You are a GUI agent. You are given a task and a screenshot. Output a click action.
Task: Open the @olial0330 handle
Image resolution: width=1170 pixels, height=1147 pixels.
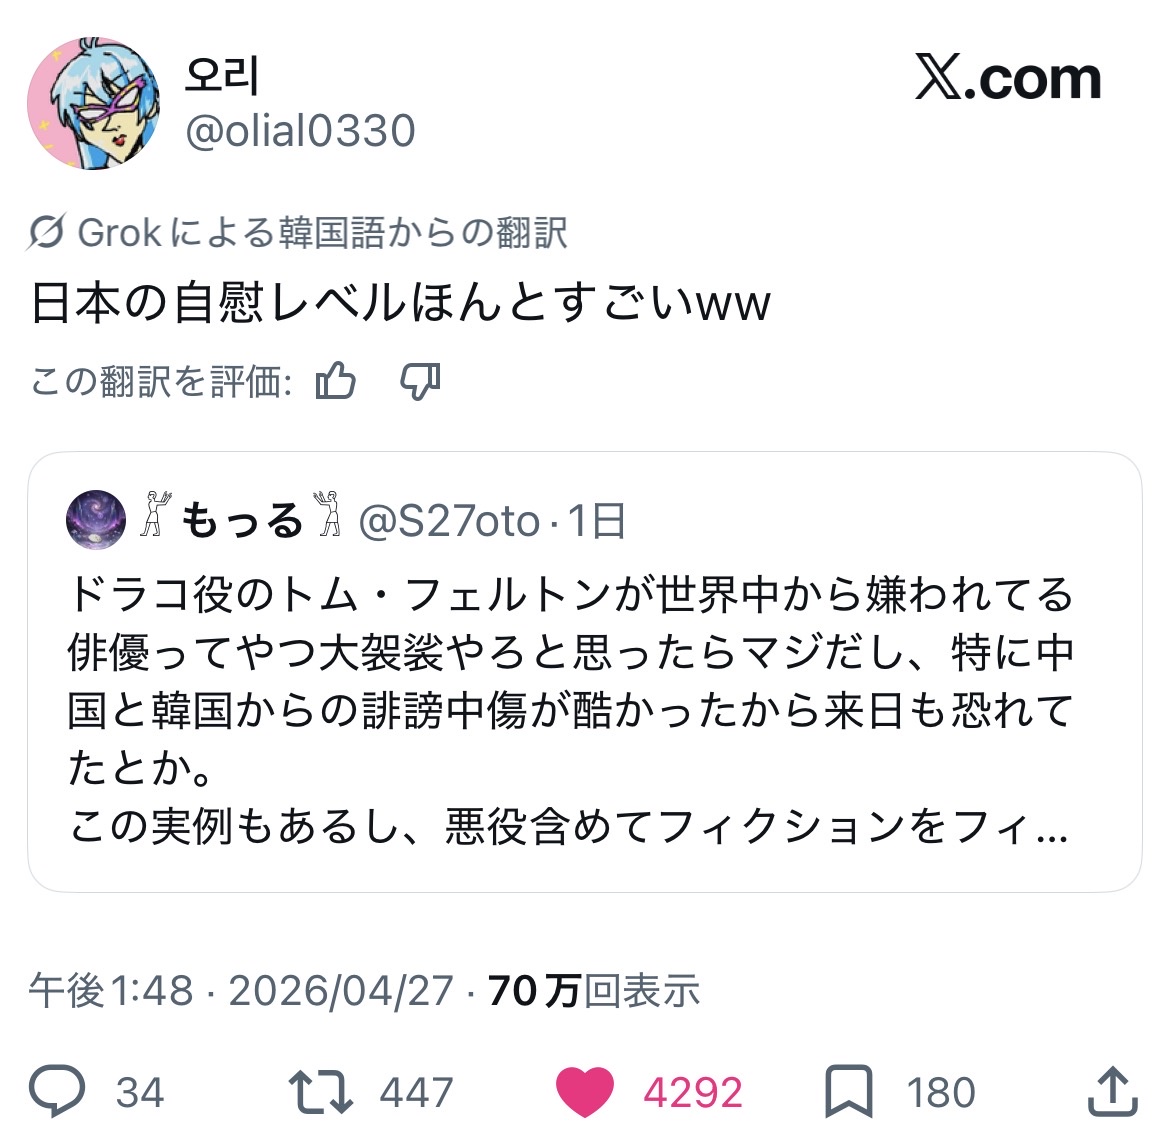point(300,131)
